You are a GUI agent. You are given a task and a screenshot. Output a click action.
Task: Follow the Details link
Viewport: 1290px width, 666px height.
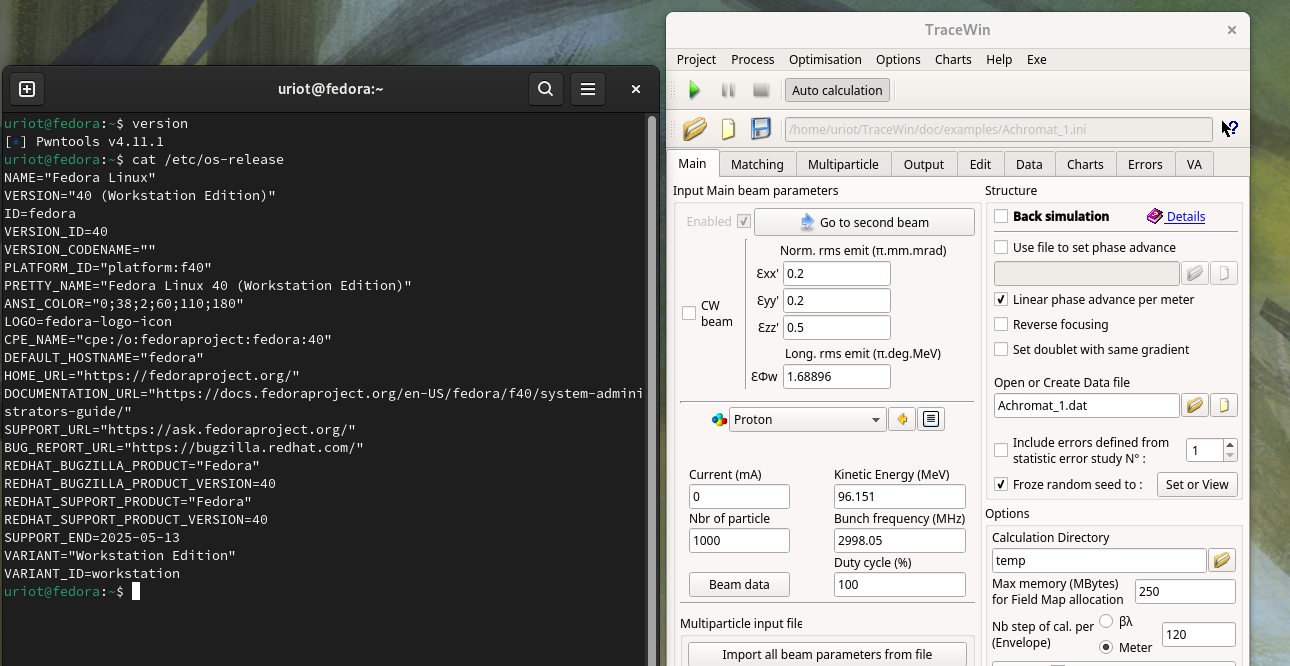tap(1185, 217)
